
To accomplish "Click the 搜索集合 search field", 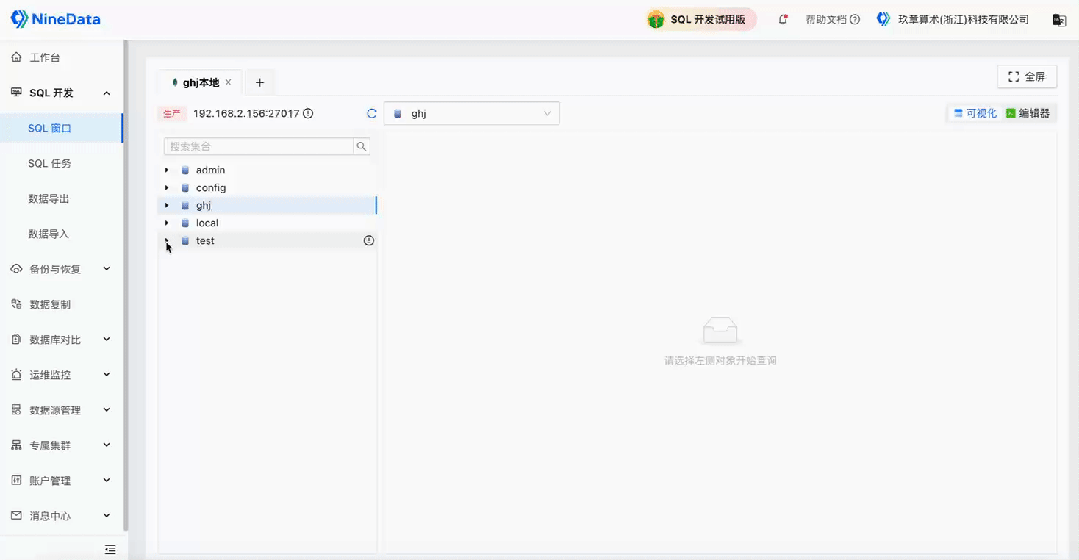I will coord(258,146).
